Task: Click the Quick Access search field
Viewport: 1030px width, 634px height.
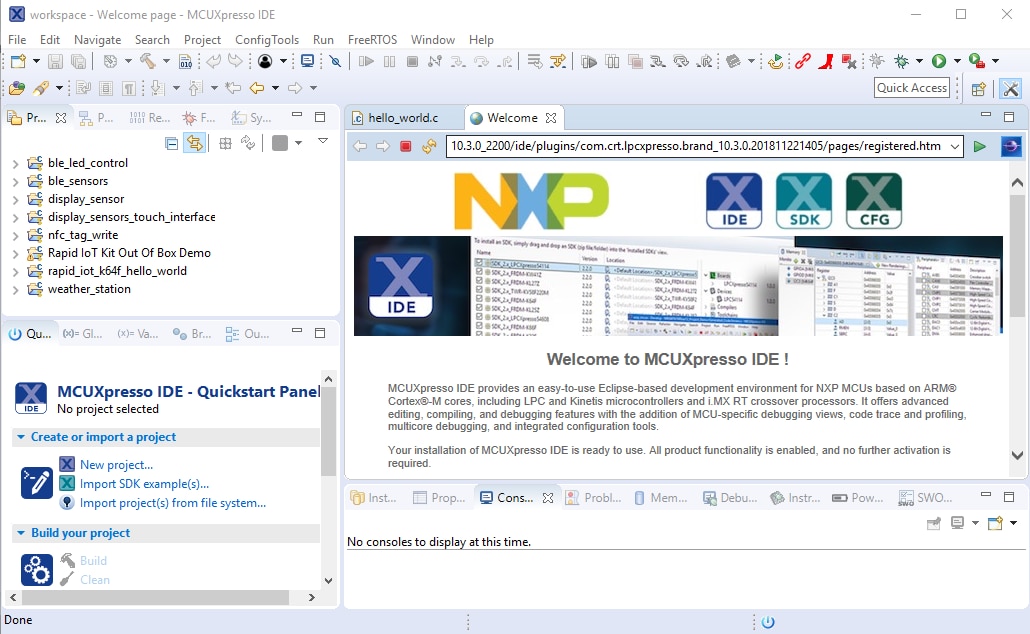Action: tap(911, 88)
